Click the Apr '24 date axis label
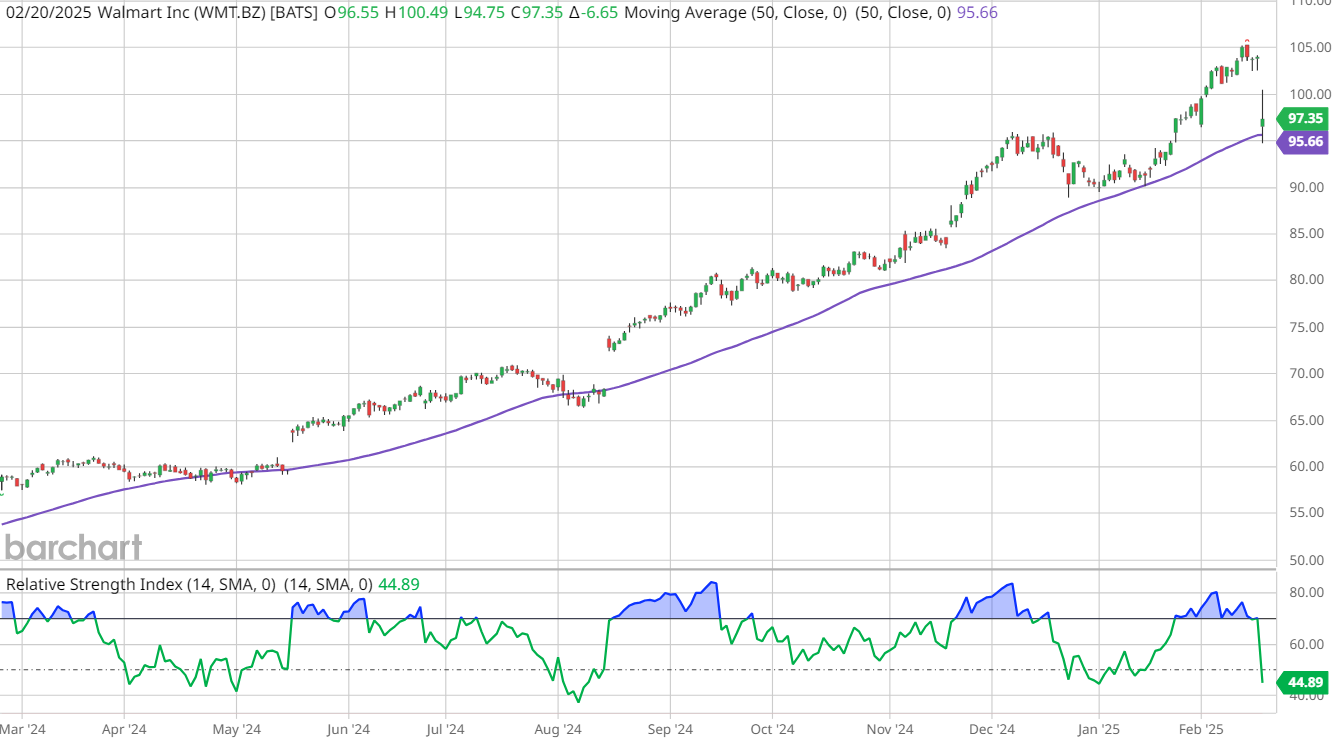The height and width of the screenshot is (743, 1337). tap(124, 729)
